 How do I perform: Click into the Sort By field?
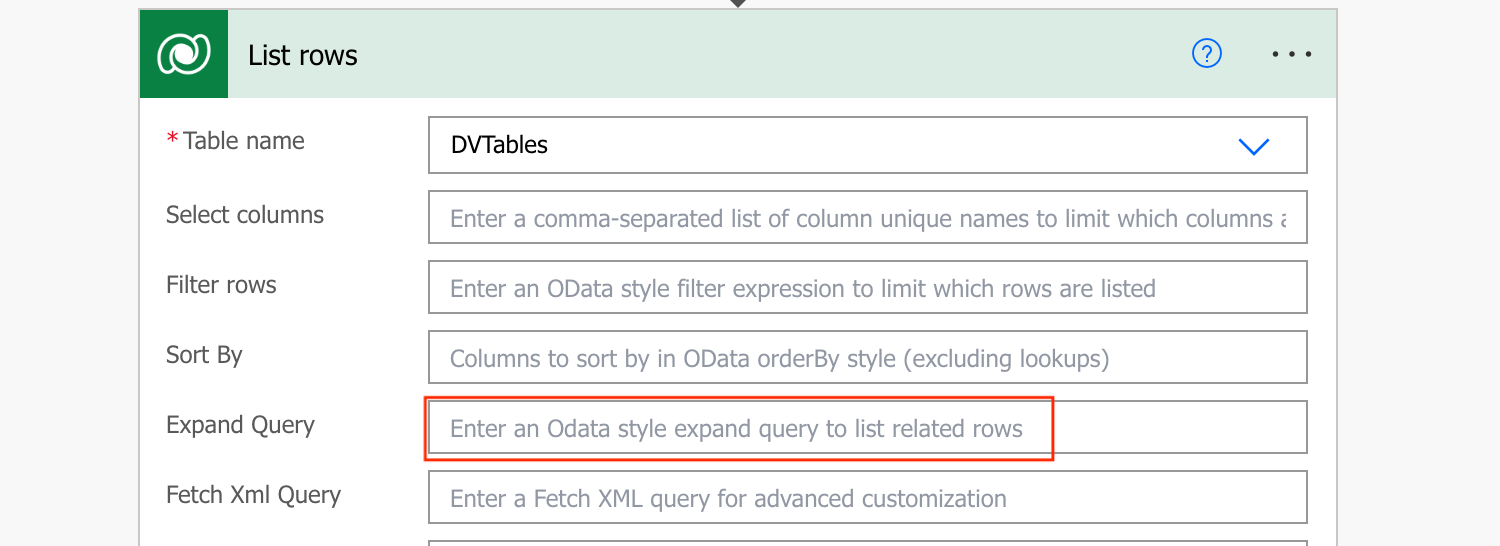pos(867,357)
